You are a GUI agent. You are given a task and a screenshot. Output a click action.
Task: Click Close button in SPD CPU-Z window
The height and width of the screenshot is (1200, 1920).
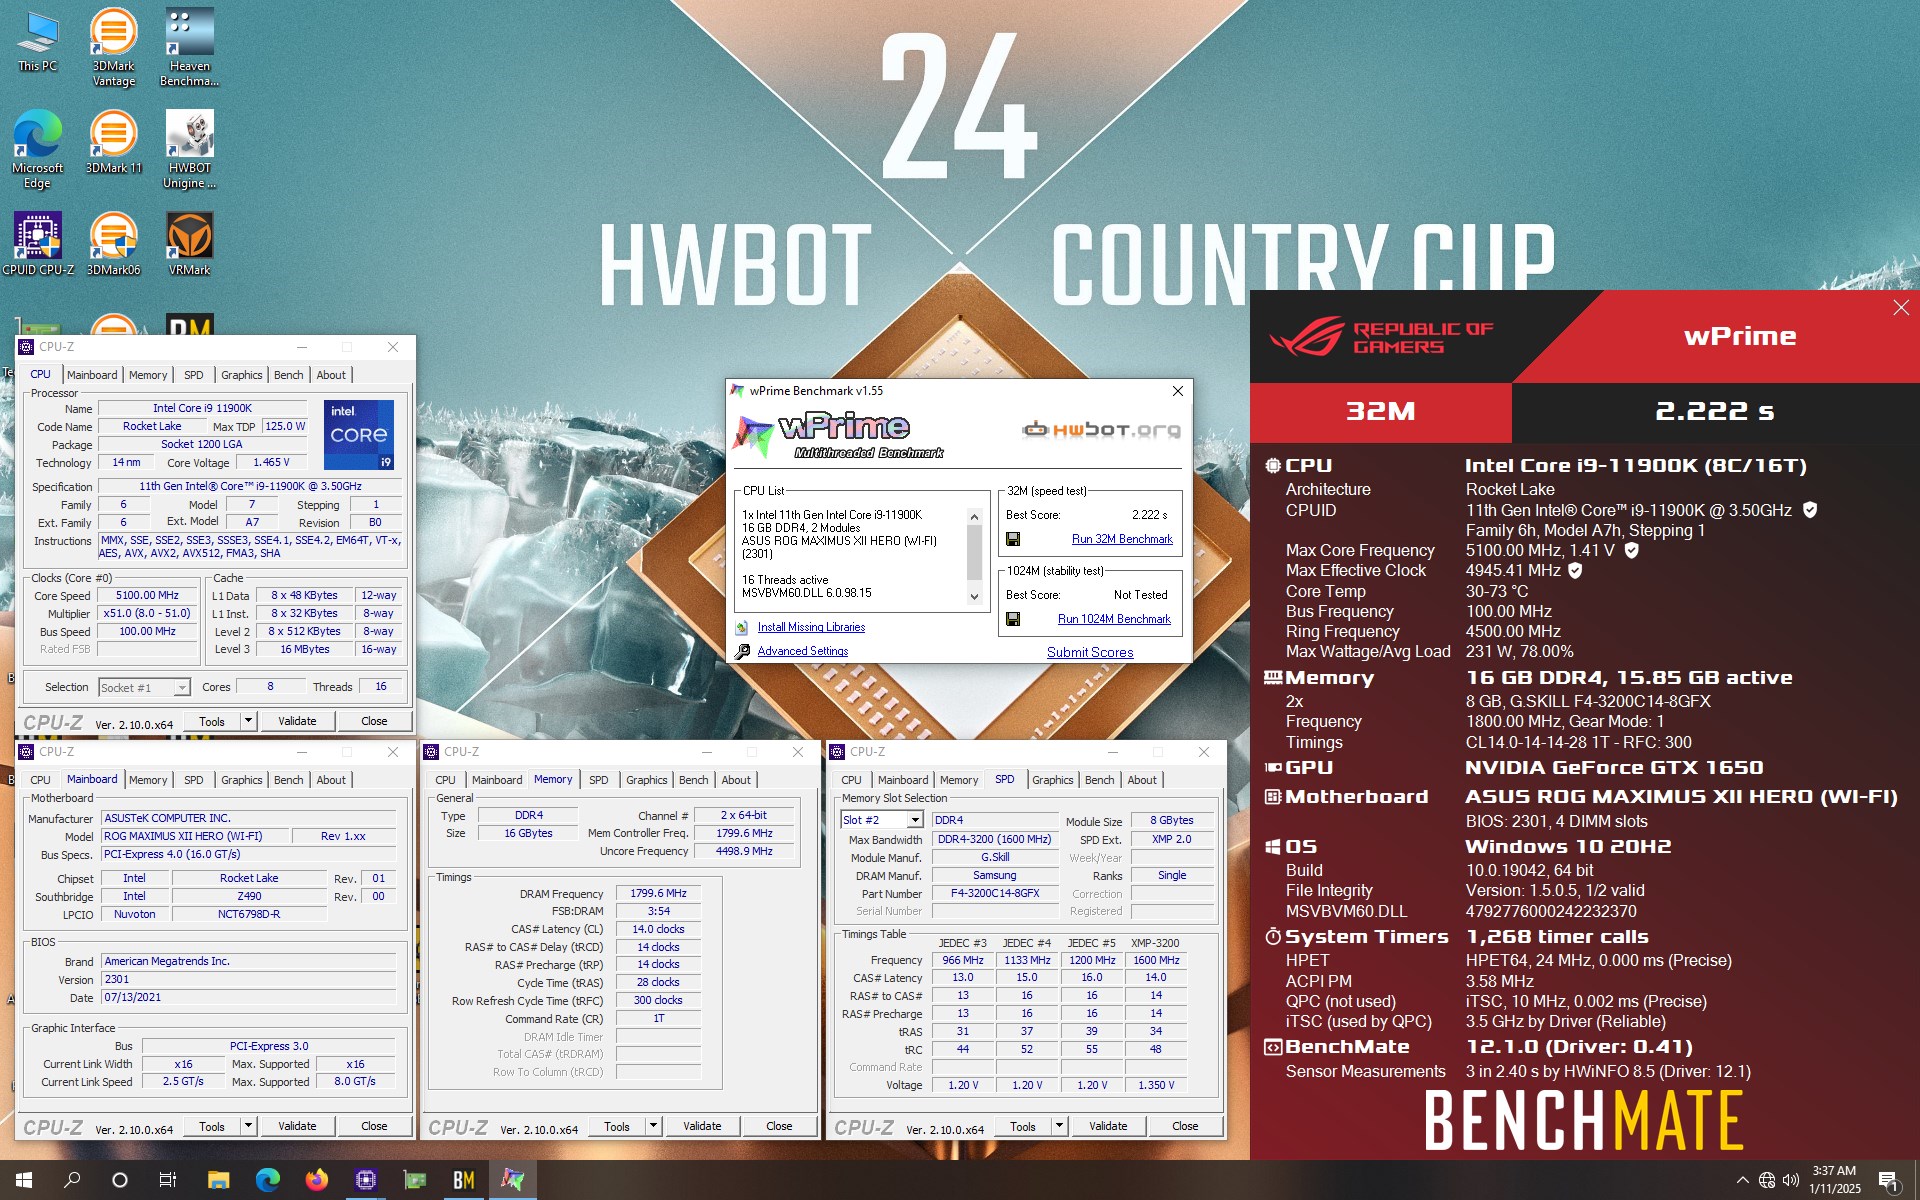click(1185, 1126)
